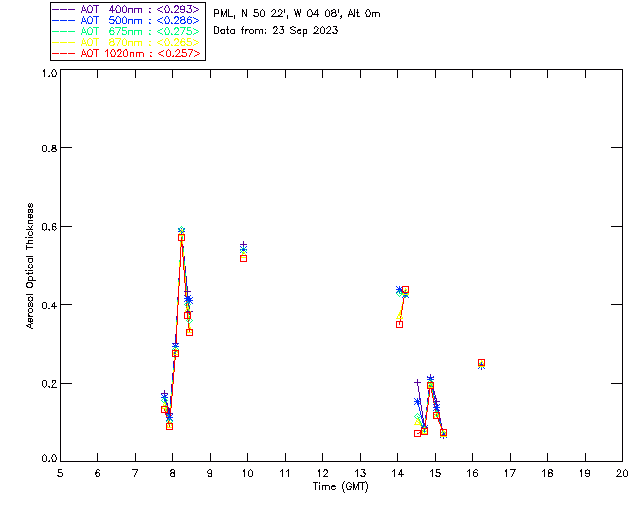The width and height of the screenshot is (640, 512).
Task: Click the x-axis tick label 5
Action: pyautogui.click(x=60, y=473)
